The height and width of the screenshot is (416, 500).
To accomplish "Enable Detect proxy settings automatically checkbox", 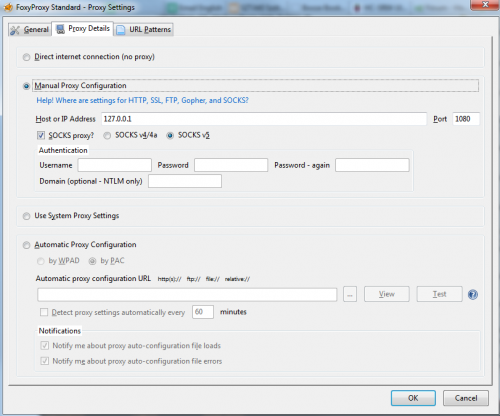I will click(x=44, y=312).
